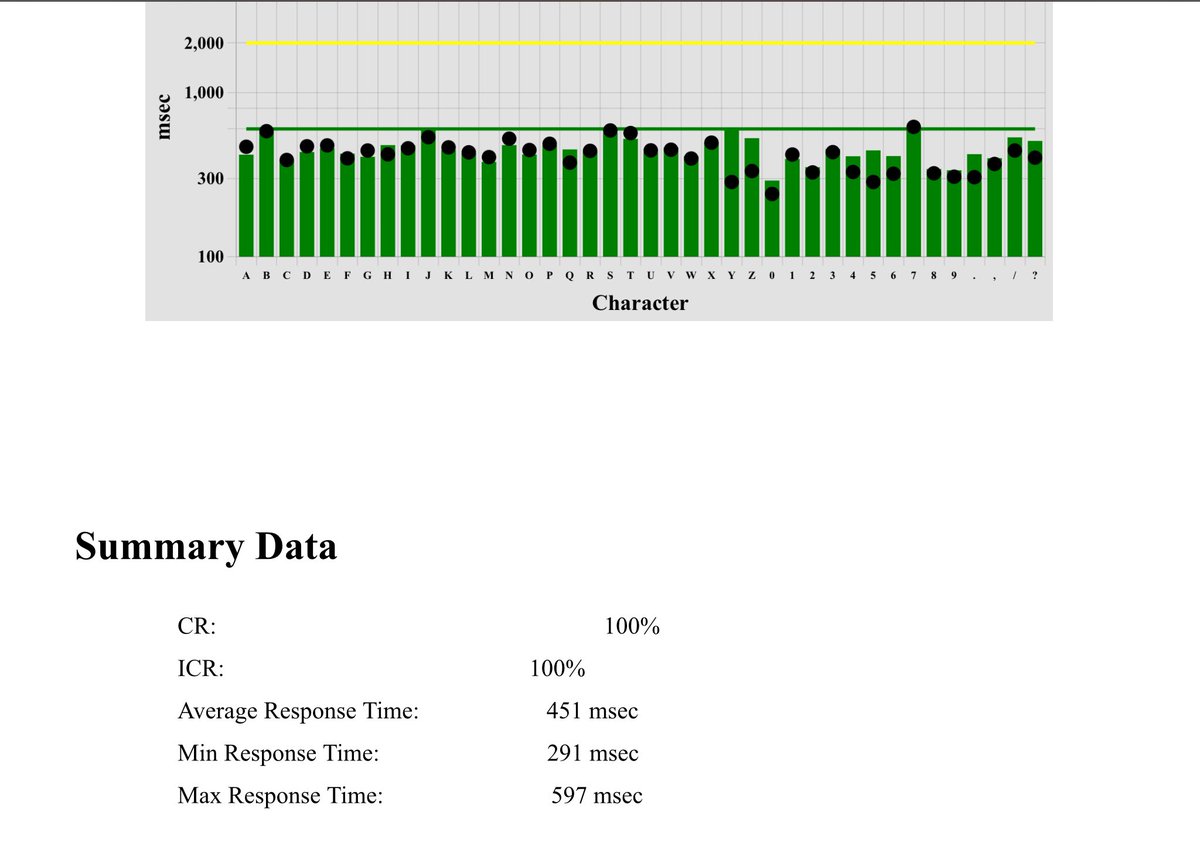Click the x-axis label 'J'
This screenshot has width=1200, height=856.
[x=427, y=275]
